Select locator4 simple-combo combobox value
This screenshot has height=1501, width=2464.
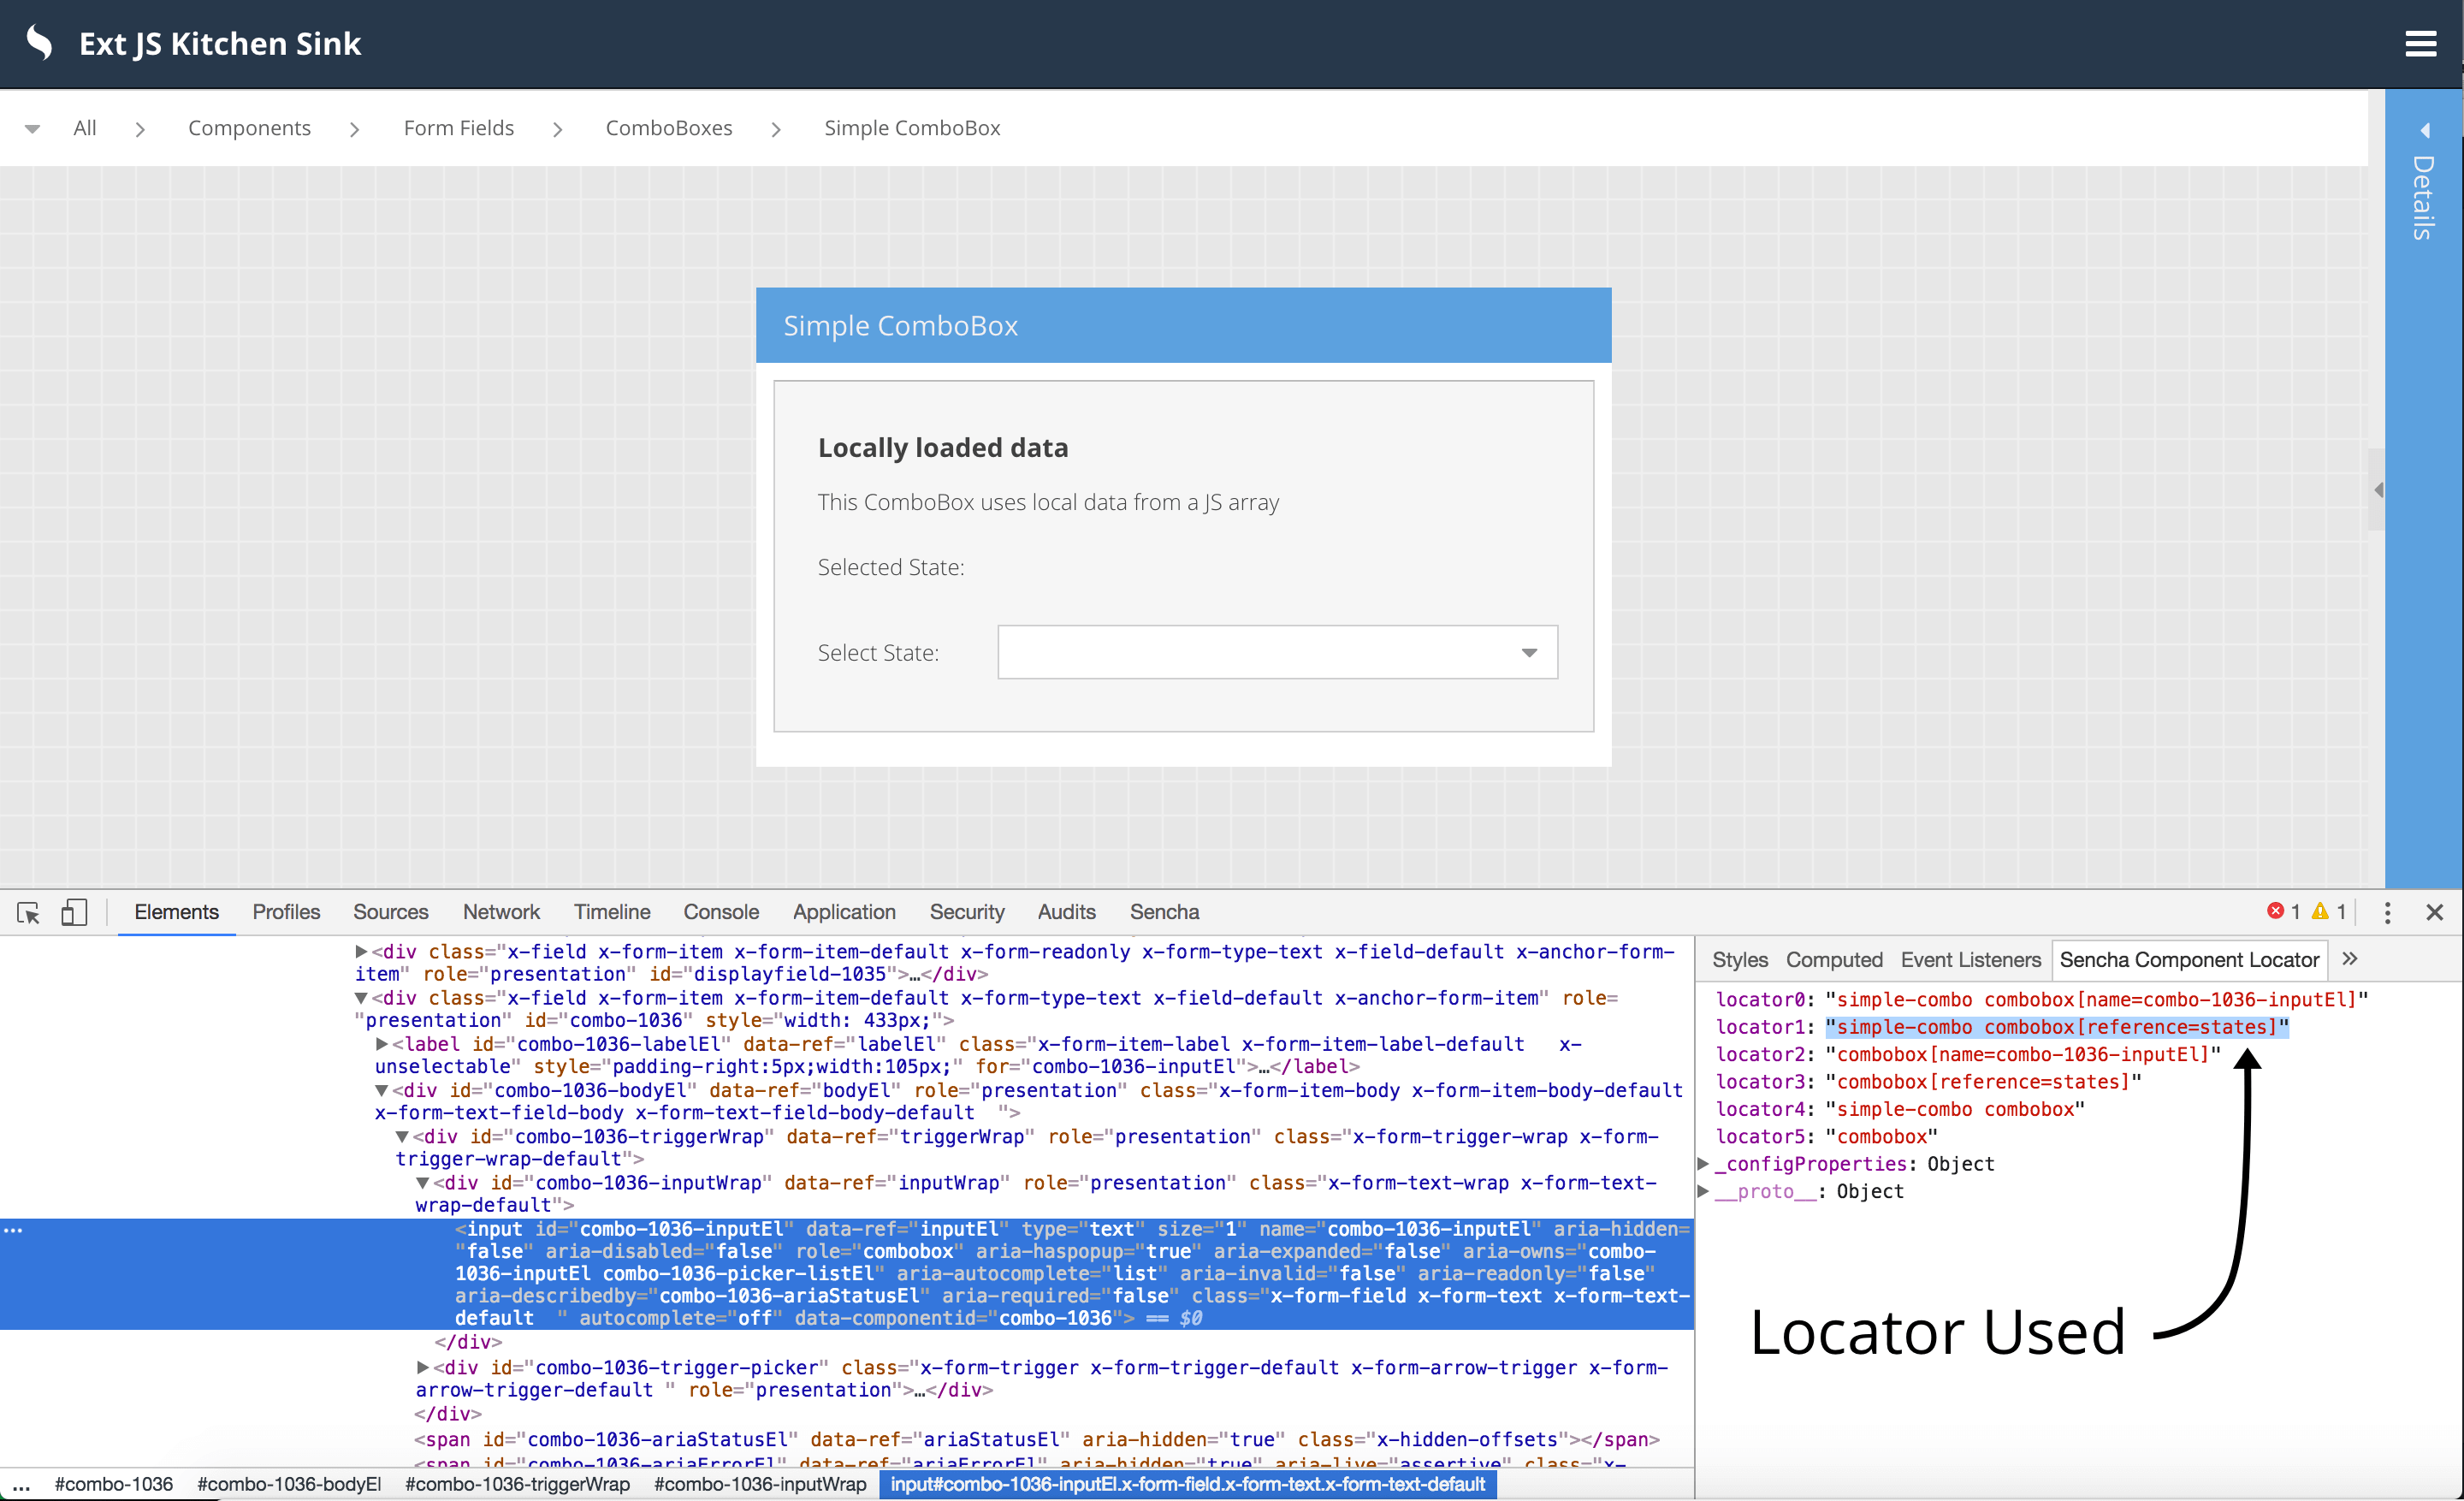1955,1109
